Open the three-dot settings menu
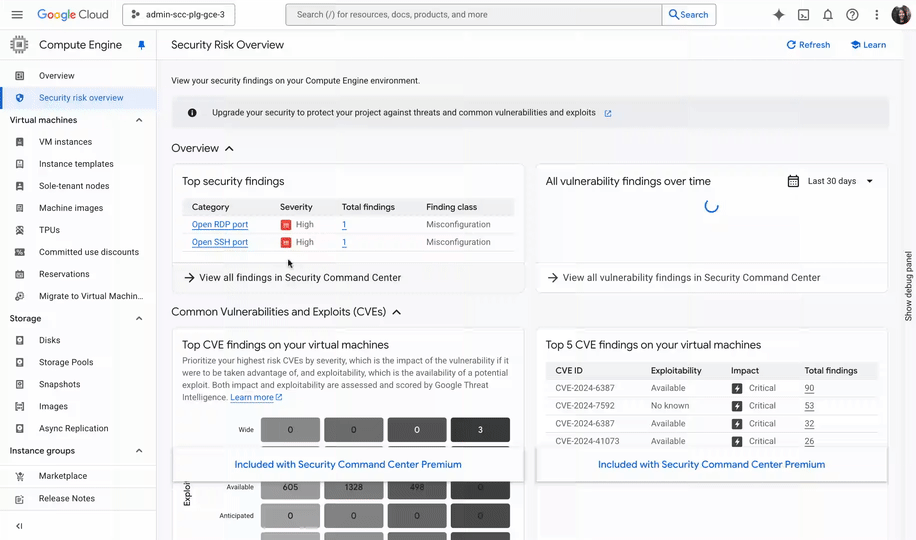 point(877,15)
